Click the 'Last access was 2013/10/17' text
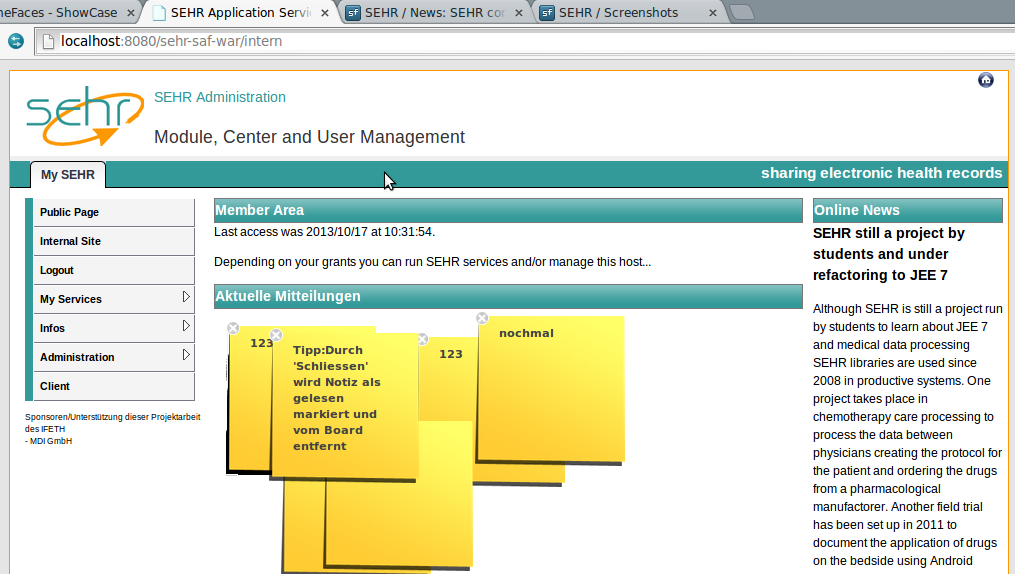The width and height of the screenshot is (1015, 574). (x=324, y=232)
